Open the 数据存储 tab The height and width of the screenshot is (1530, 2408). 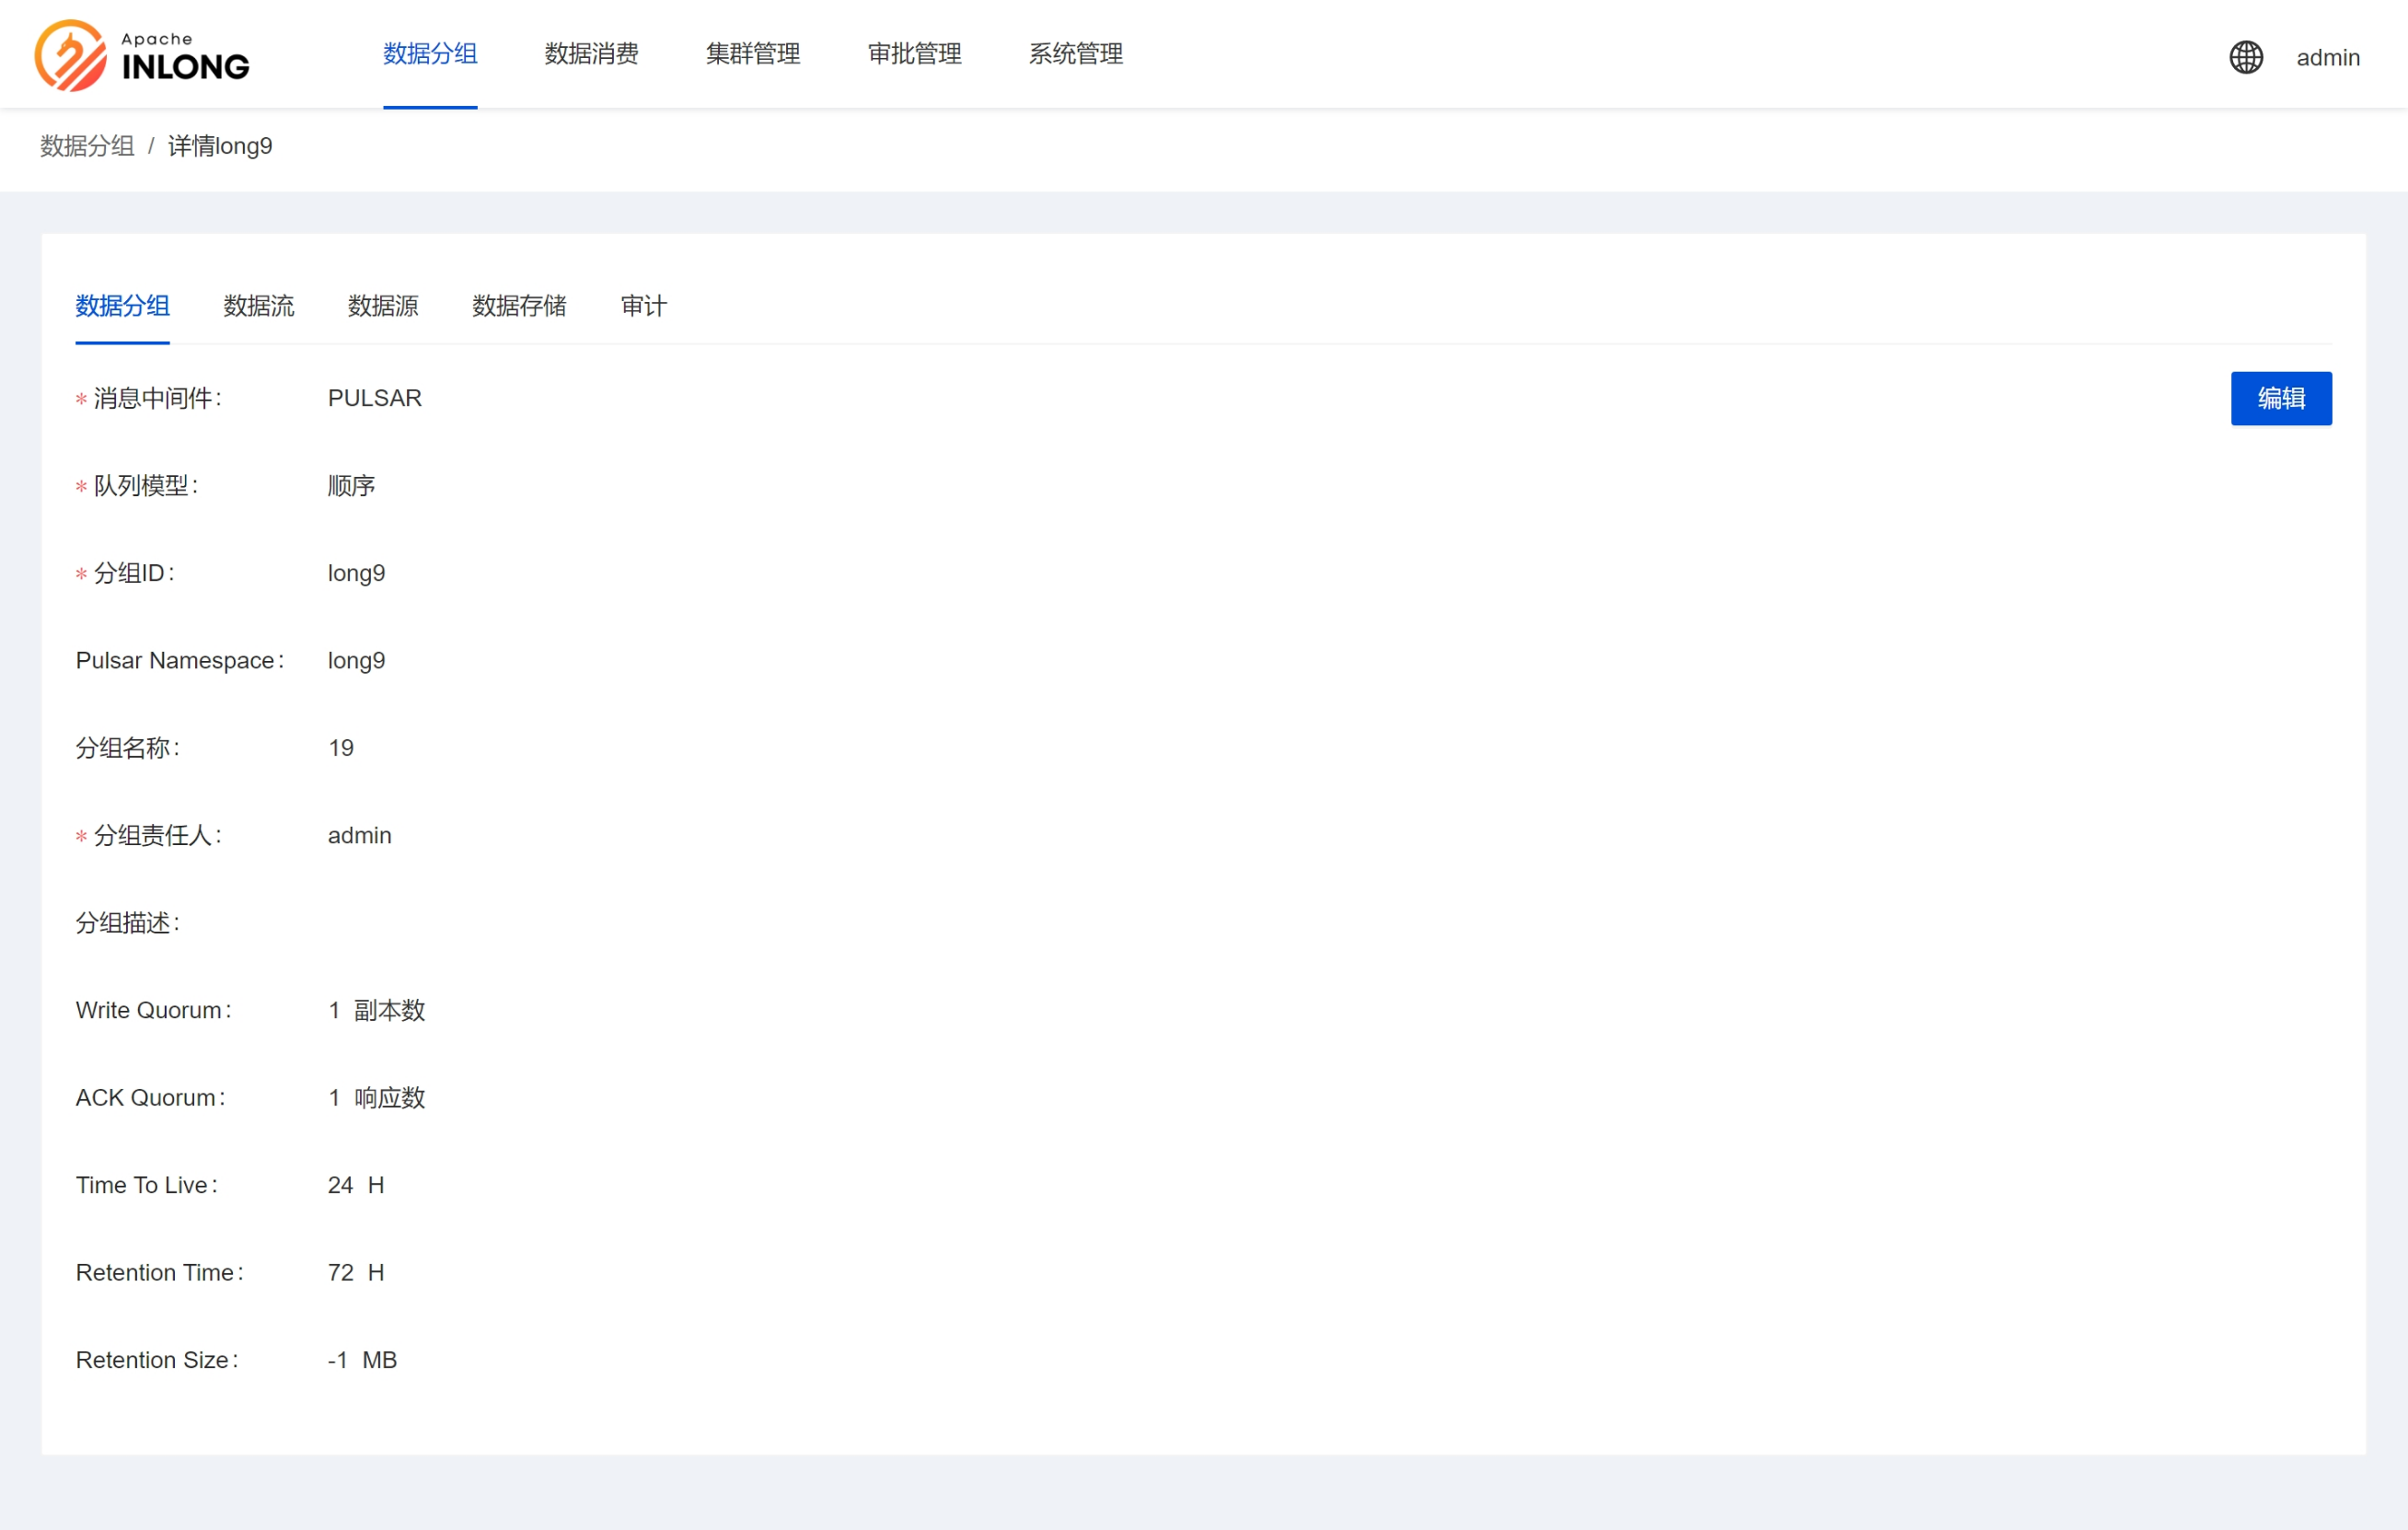(519, 306)
